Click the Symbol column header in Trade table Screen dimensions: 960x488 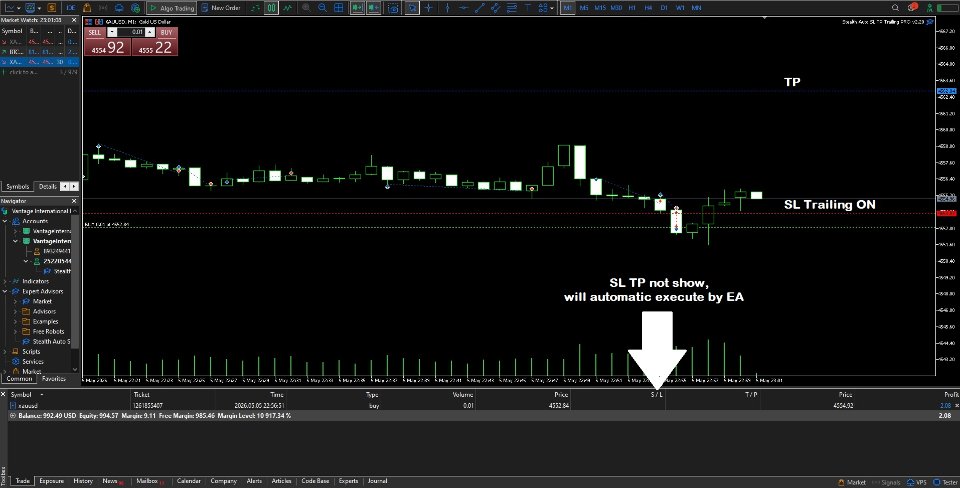point(21,395)
